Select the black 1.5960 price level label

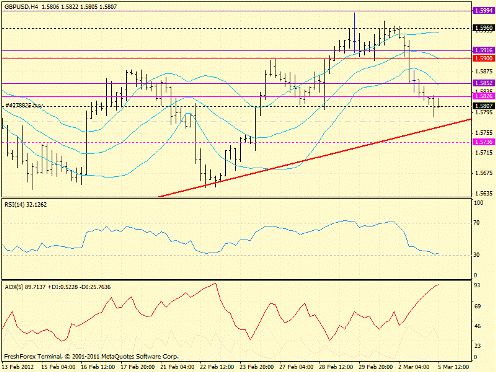click(x=484, y=28)
